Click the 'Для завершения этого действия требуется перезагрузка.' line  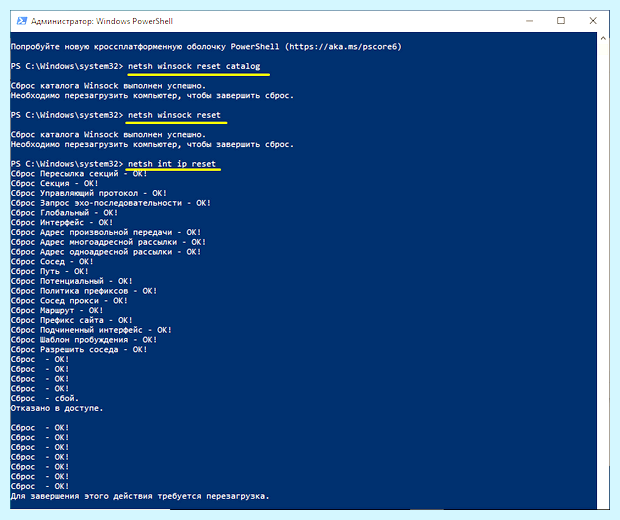coord(140,496)
